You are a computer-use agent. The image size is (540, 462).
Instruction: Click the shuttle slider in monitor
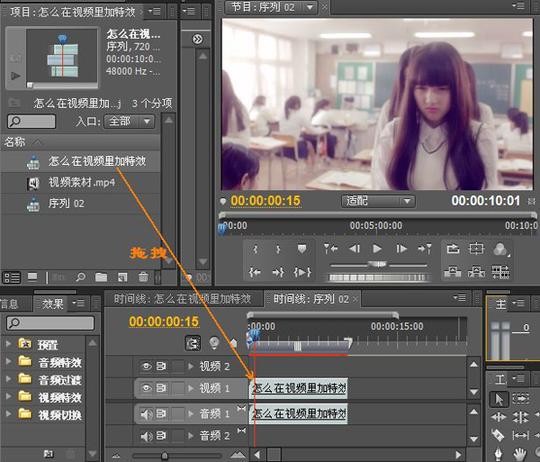(x=377, y=264)
